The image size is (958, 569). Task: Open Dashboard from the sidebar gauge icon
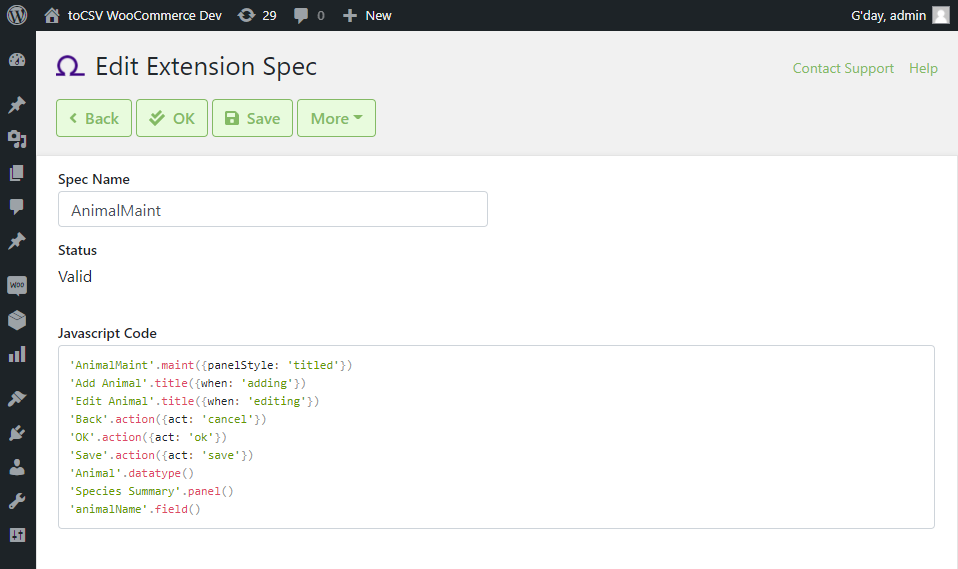coord(17,60)
